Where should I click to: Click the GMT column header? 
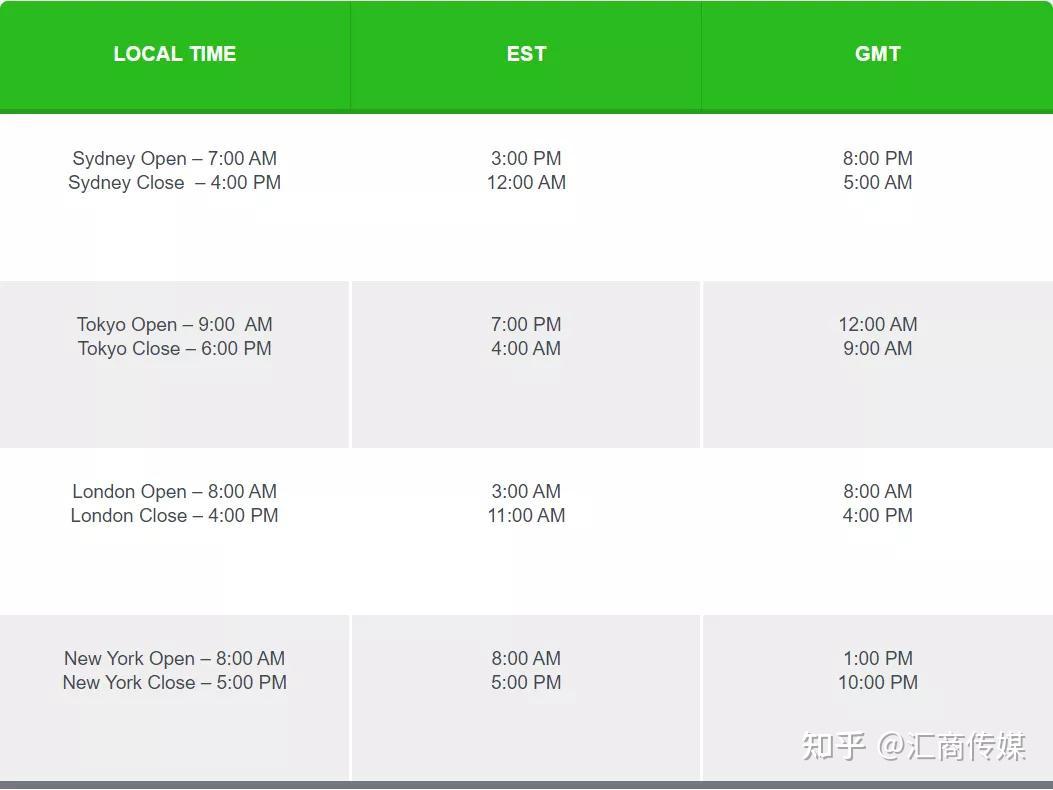(x=877, y=54)
